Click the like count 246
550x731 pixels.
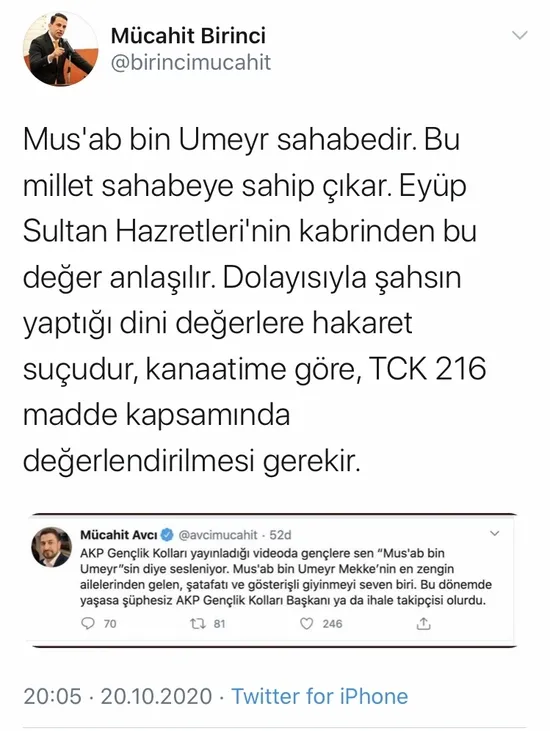click(x=332, y=624)
